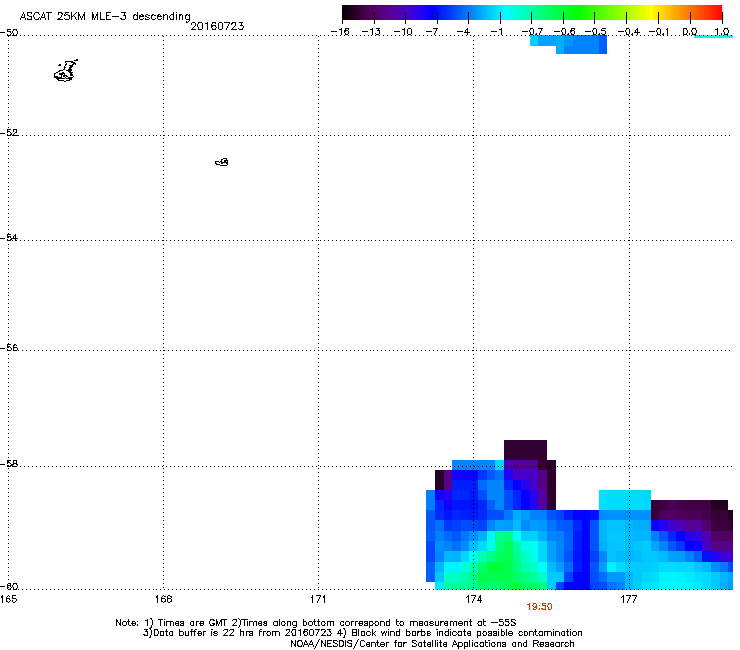Click the -52 latitude axis label
Image resolution: width=740 pixels, height=650 pixels.
click(x=9, y=133)
